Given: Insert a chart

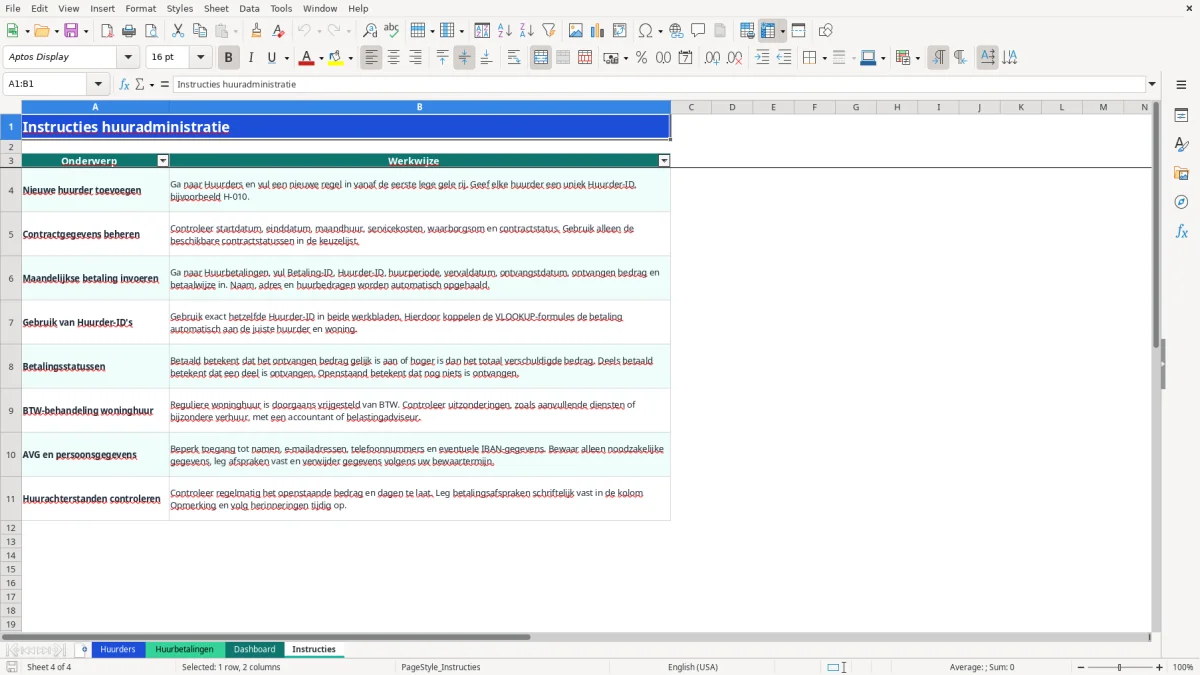Looking at the screenshot, I should point(598,31).
